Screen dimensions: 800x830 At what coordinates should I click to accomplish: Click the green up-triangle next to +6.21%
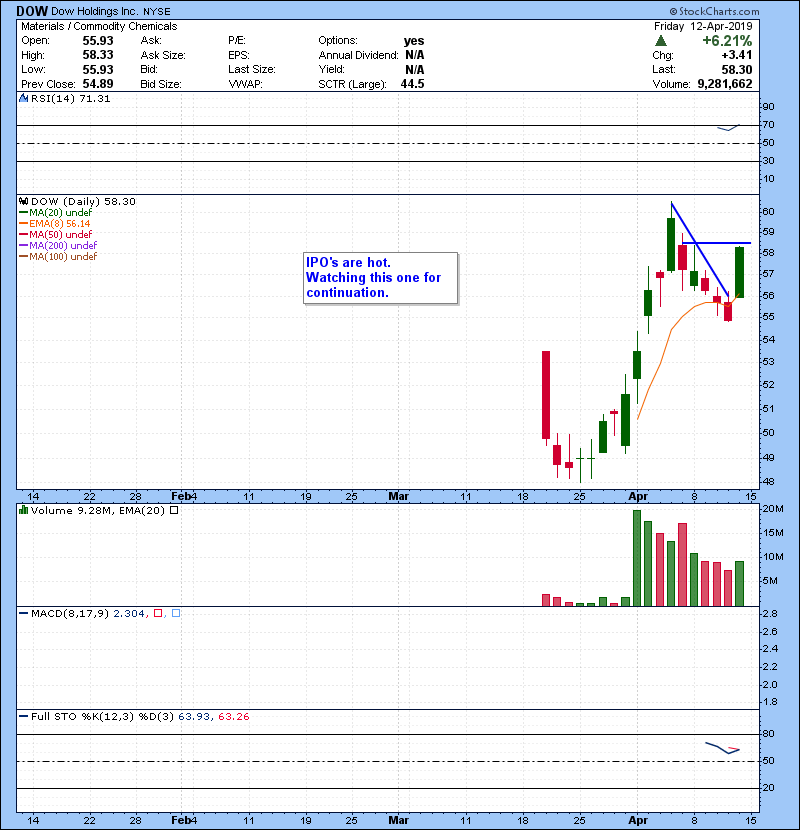[660, 41]
